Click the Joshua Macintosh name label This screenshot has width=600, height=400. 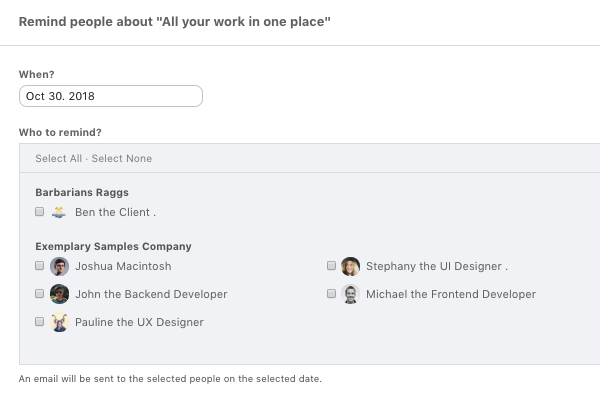click(x=123, y=266)
